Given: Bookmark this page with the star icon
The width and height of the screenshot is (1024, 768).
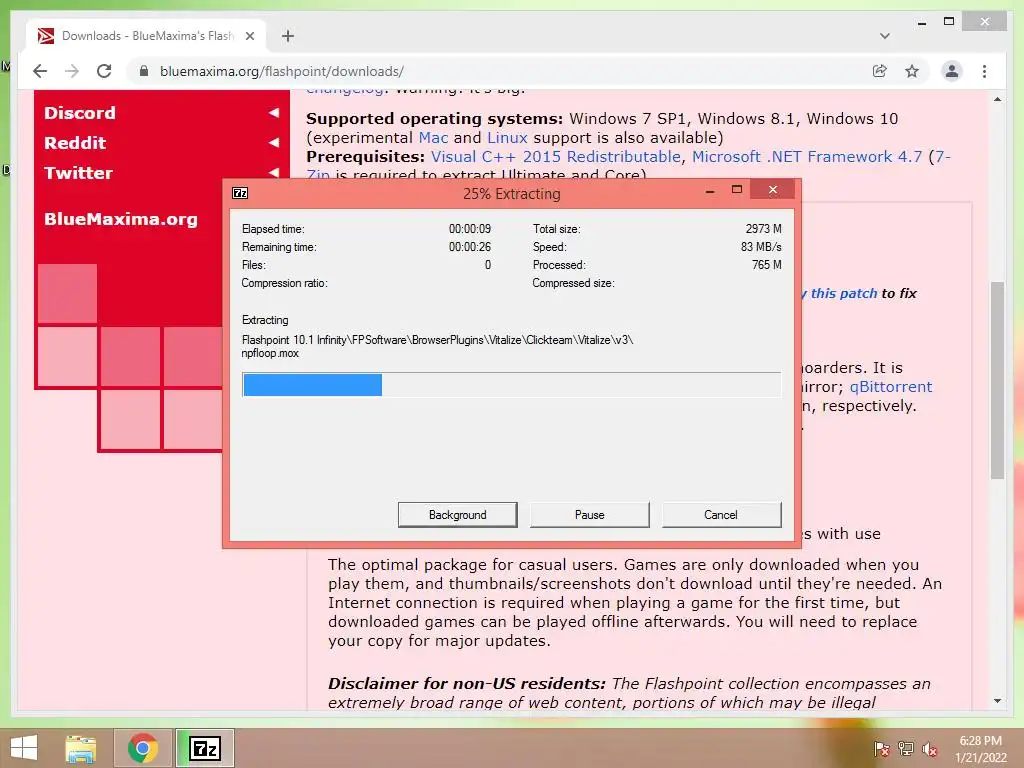Looking at the screenshot, I should 912,71.
